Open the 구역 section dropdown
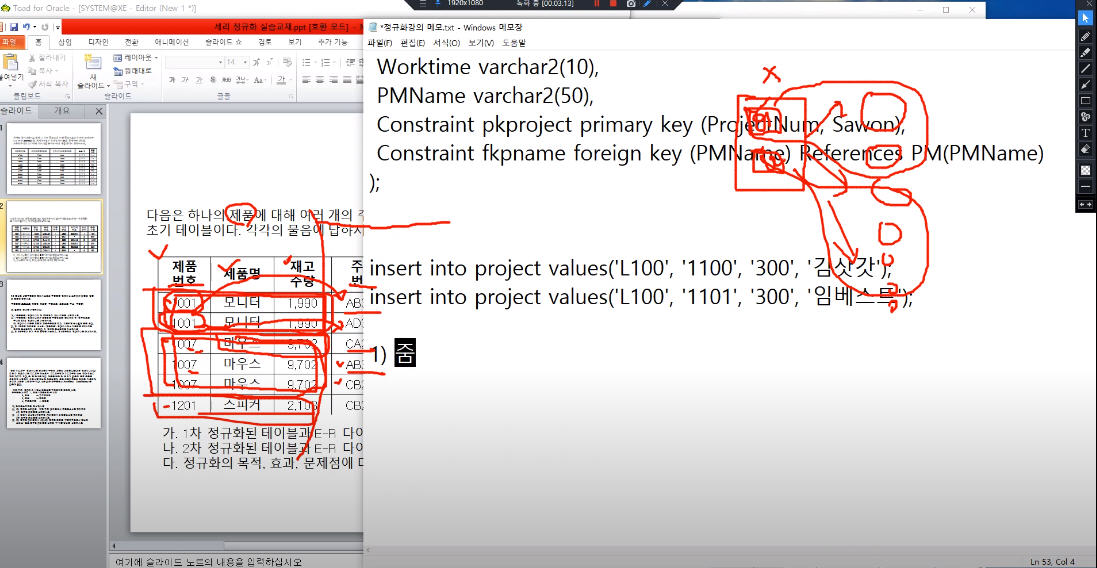The height and width of the screenshot is (568, 1097). click(x=131, y=83)
